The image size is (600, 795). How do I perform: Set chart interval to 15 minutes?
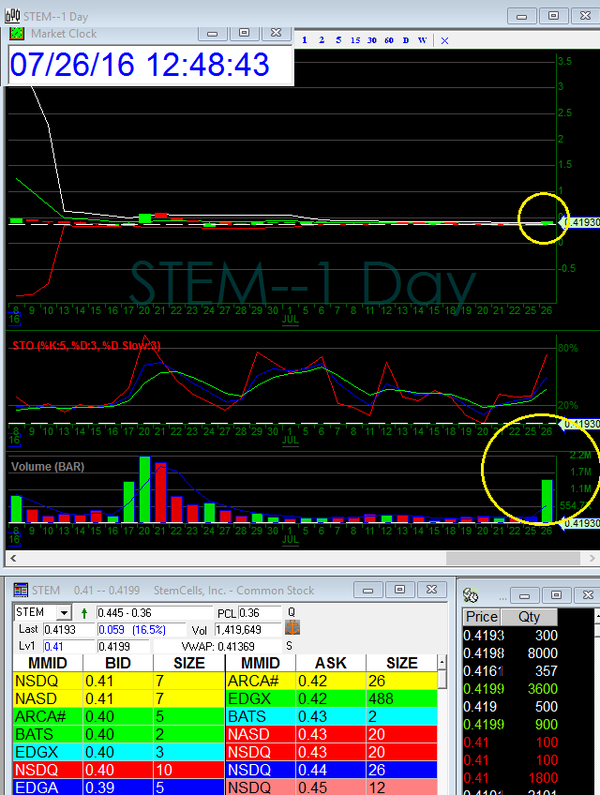click(x=355, y=40)
